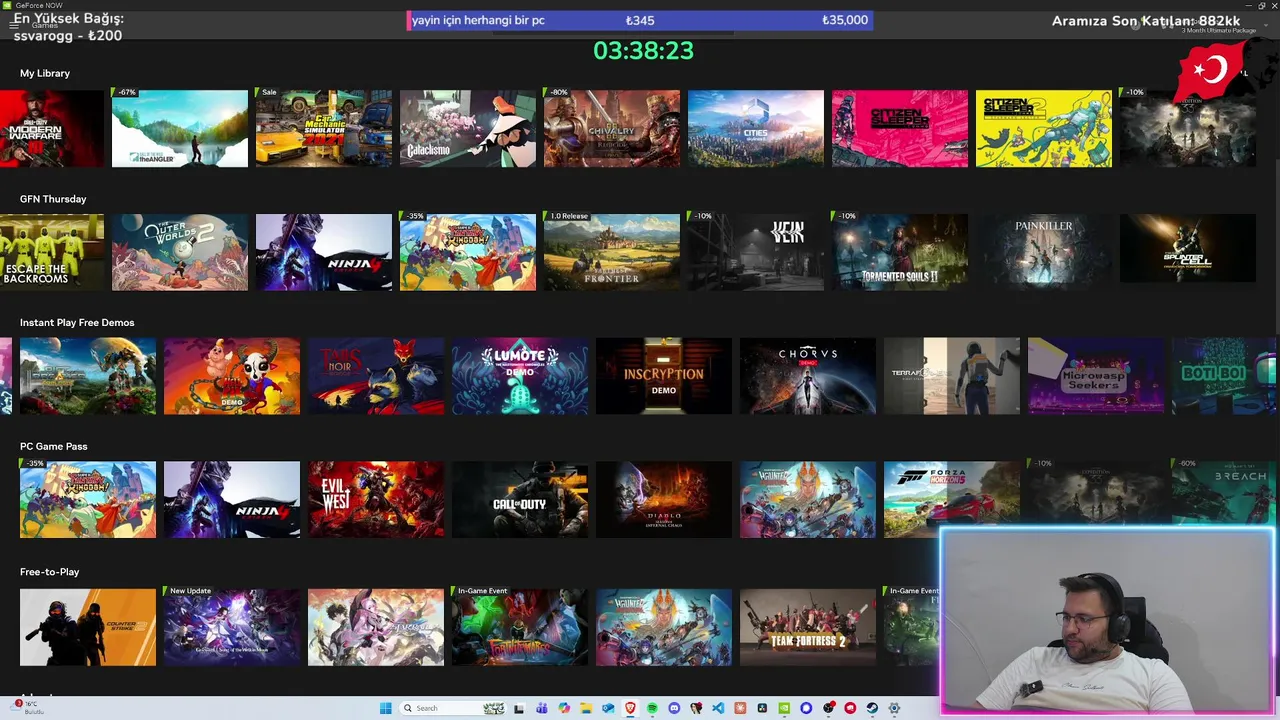Open the PC Game Pass section heading
1280x720 pixels.
pyautogui.click(x=54, y=446)
